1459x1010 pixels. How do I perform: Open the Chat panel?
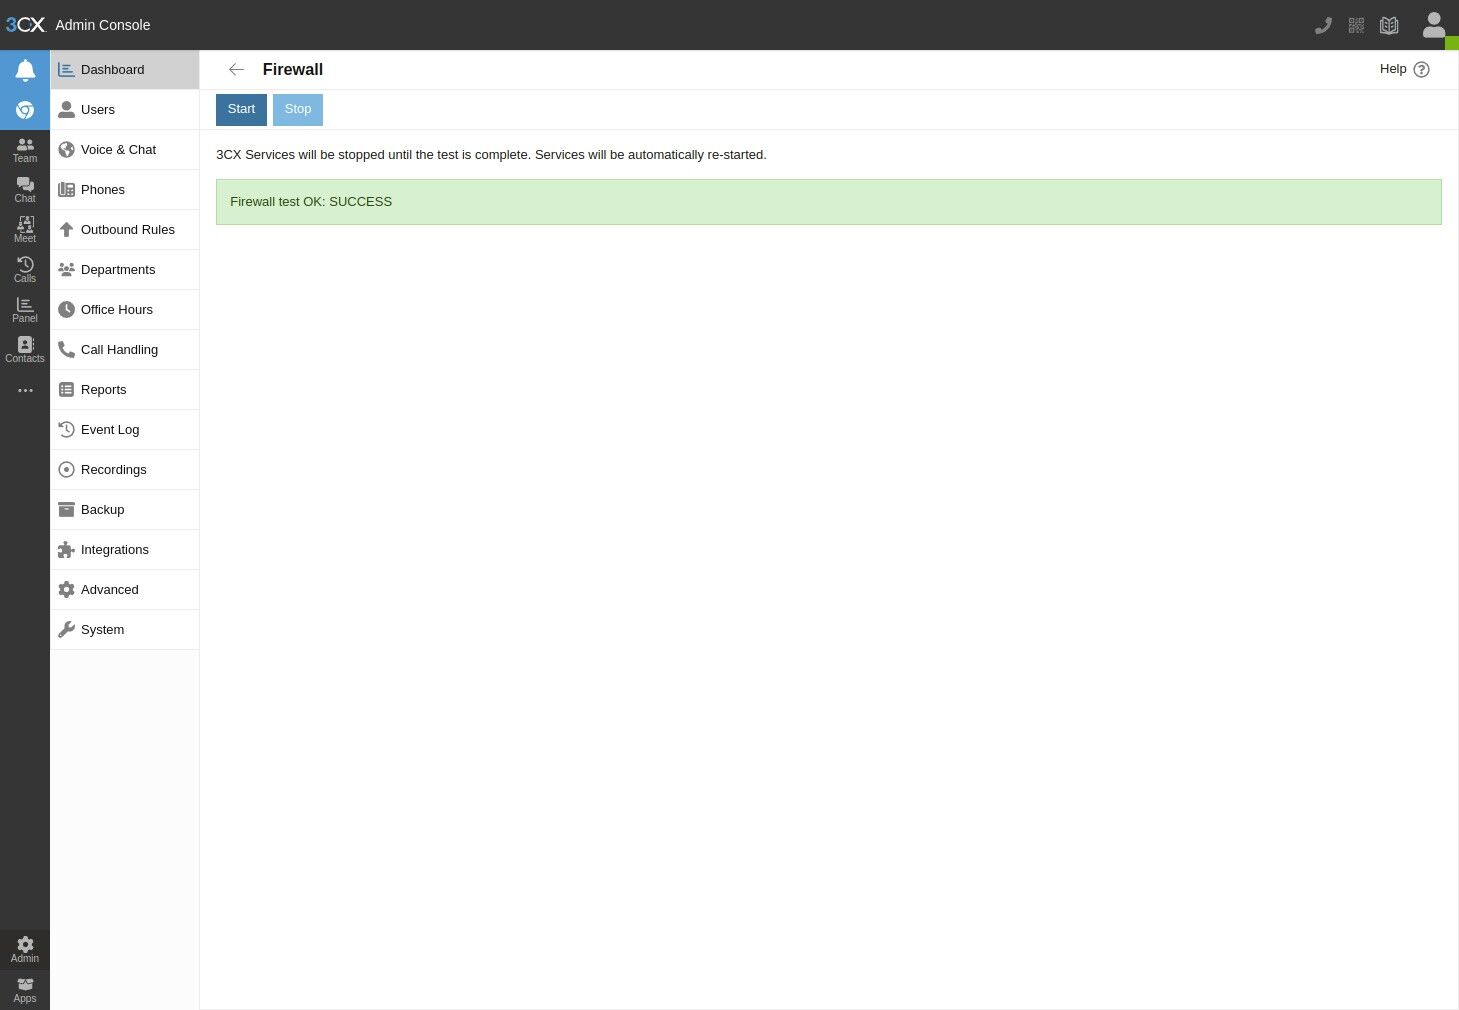coord(25,190)
